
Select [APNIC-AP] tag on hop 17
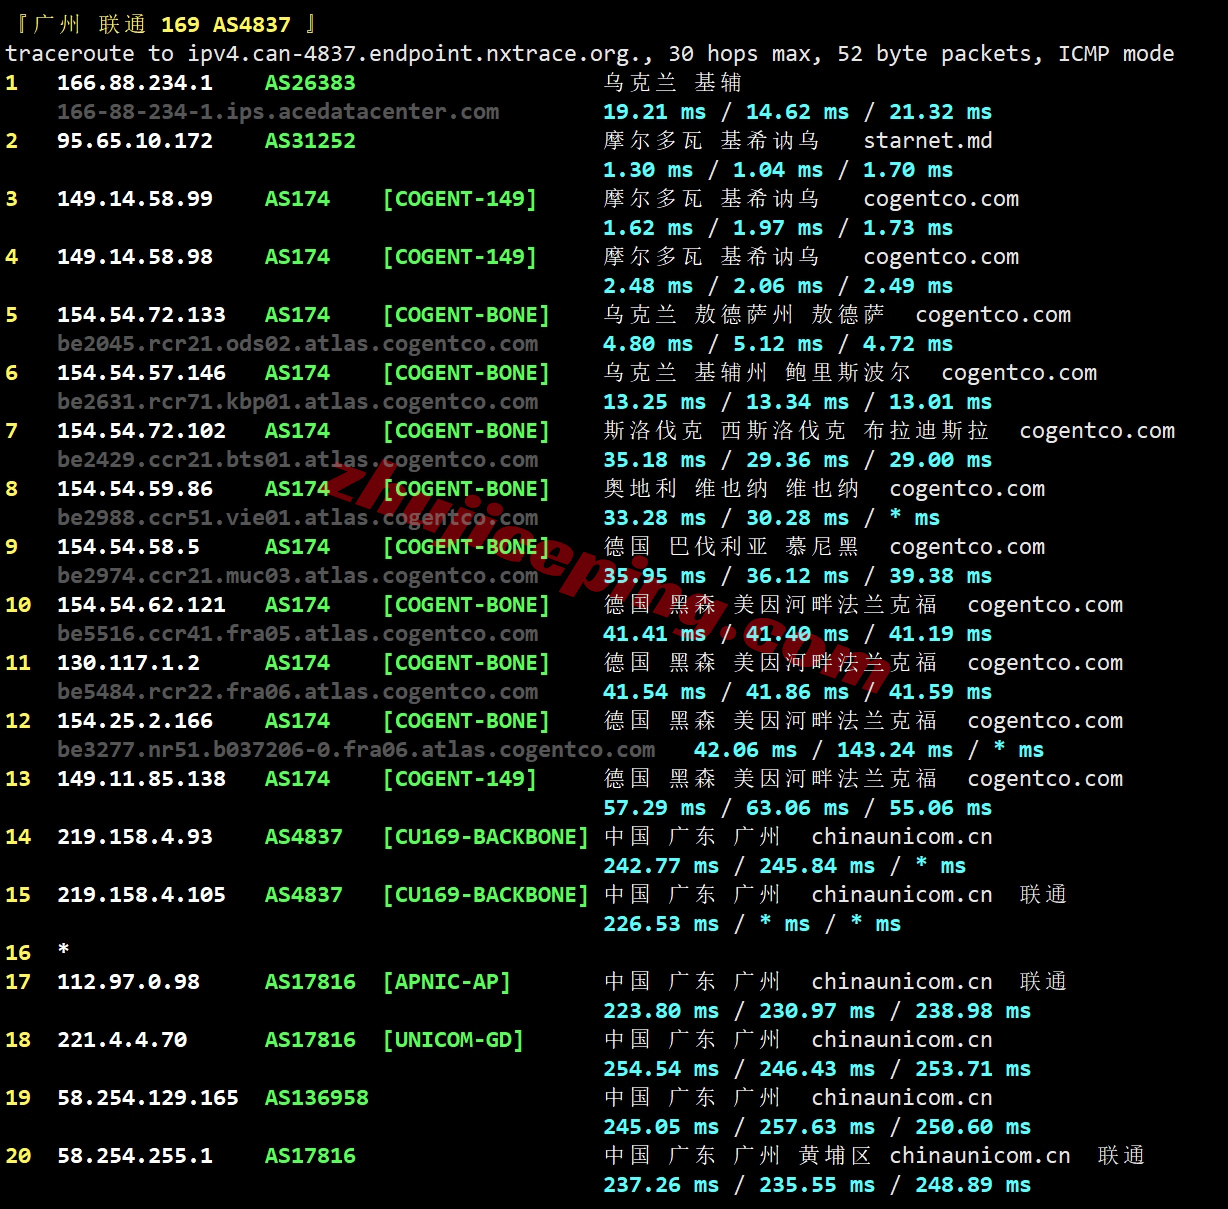click(447, 982)
